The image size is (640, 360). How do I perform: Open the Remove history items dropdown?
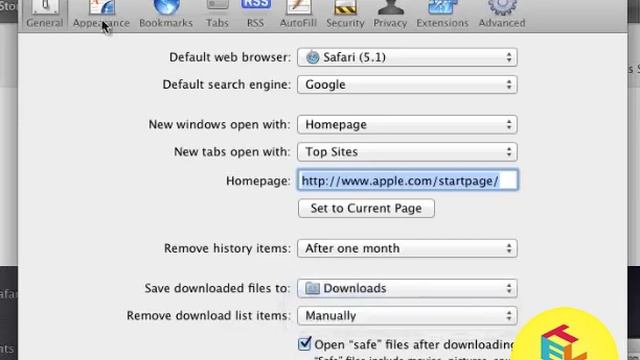click(x=407, y=248)
